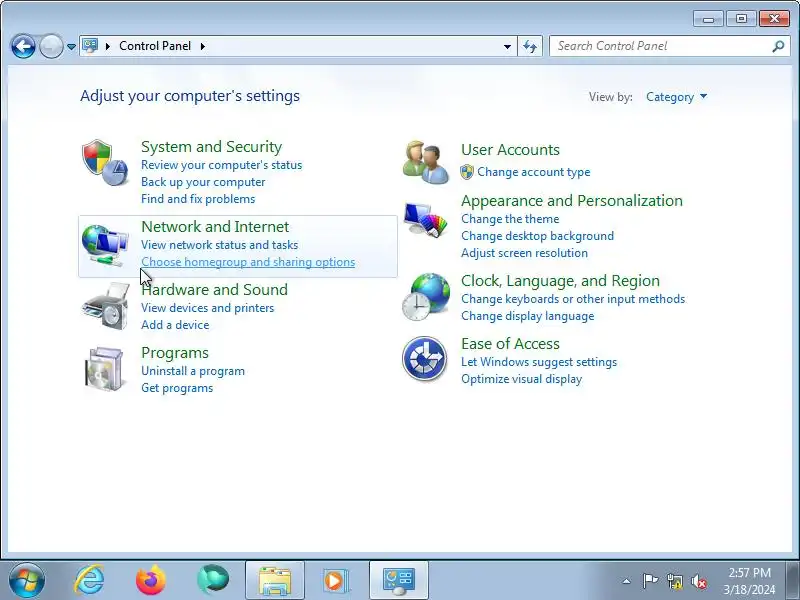The width and height of the screenshot is (800, 600).
Task: Open the Action Center flag tray icon
Action: point(650,581)
